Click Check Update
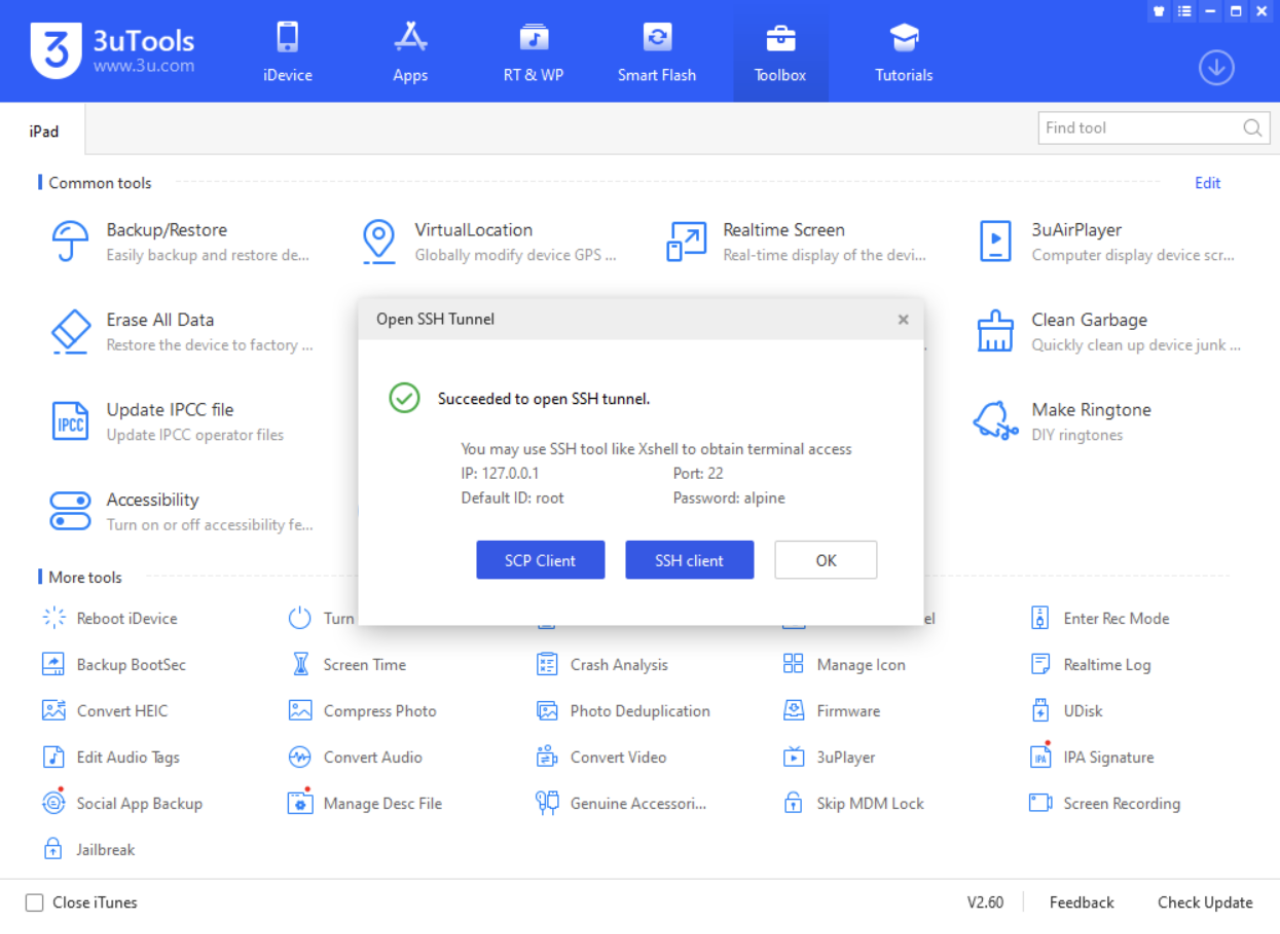The width and height of the screenshot is (1280, 934). click(1205, 903)
